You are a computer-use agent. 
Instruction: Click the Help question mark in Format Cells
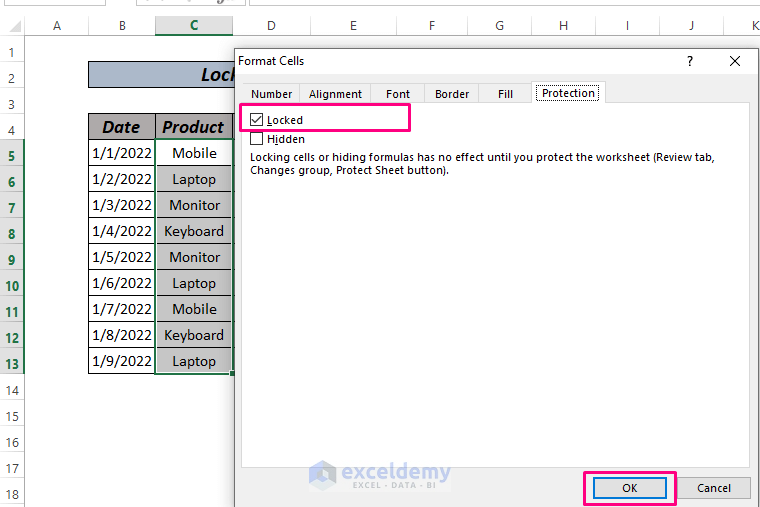click(690, 61)
